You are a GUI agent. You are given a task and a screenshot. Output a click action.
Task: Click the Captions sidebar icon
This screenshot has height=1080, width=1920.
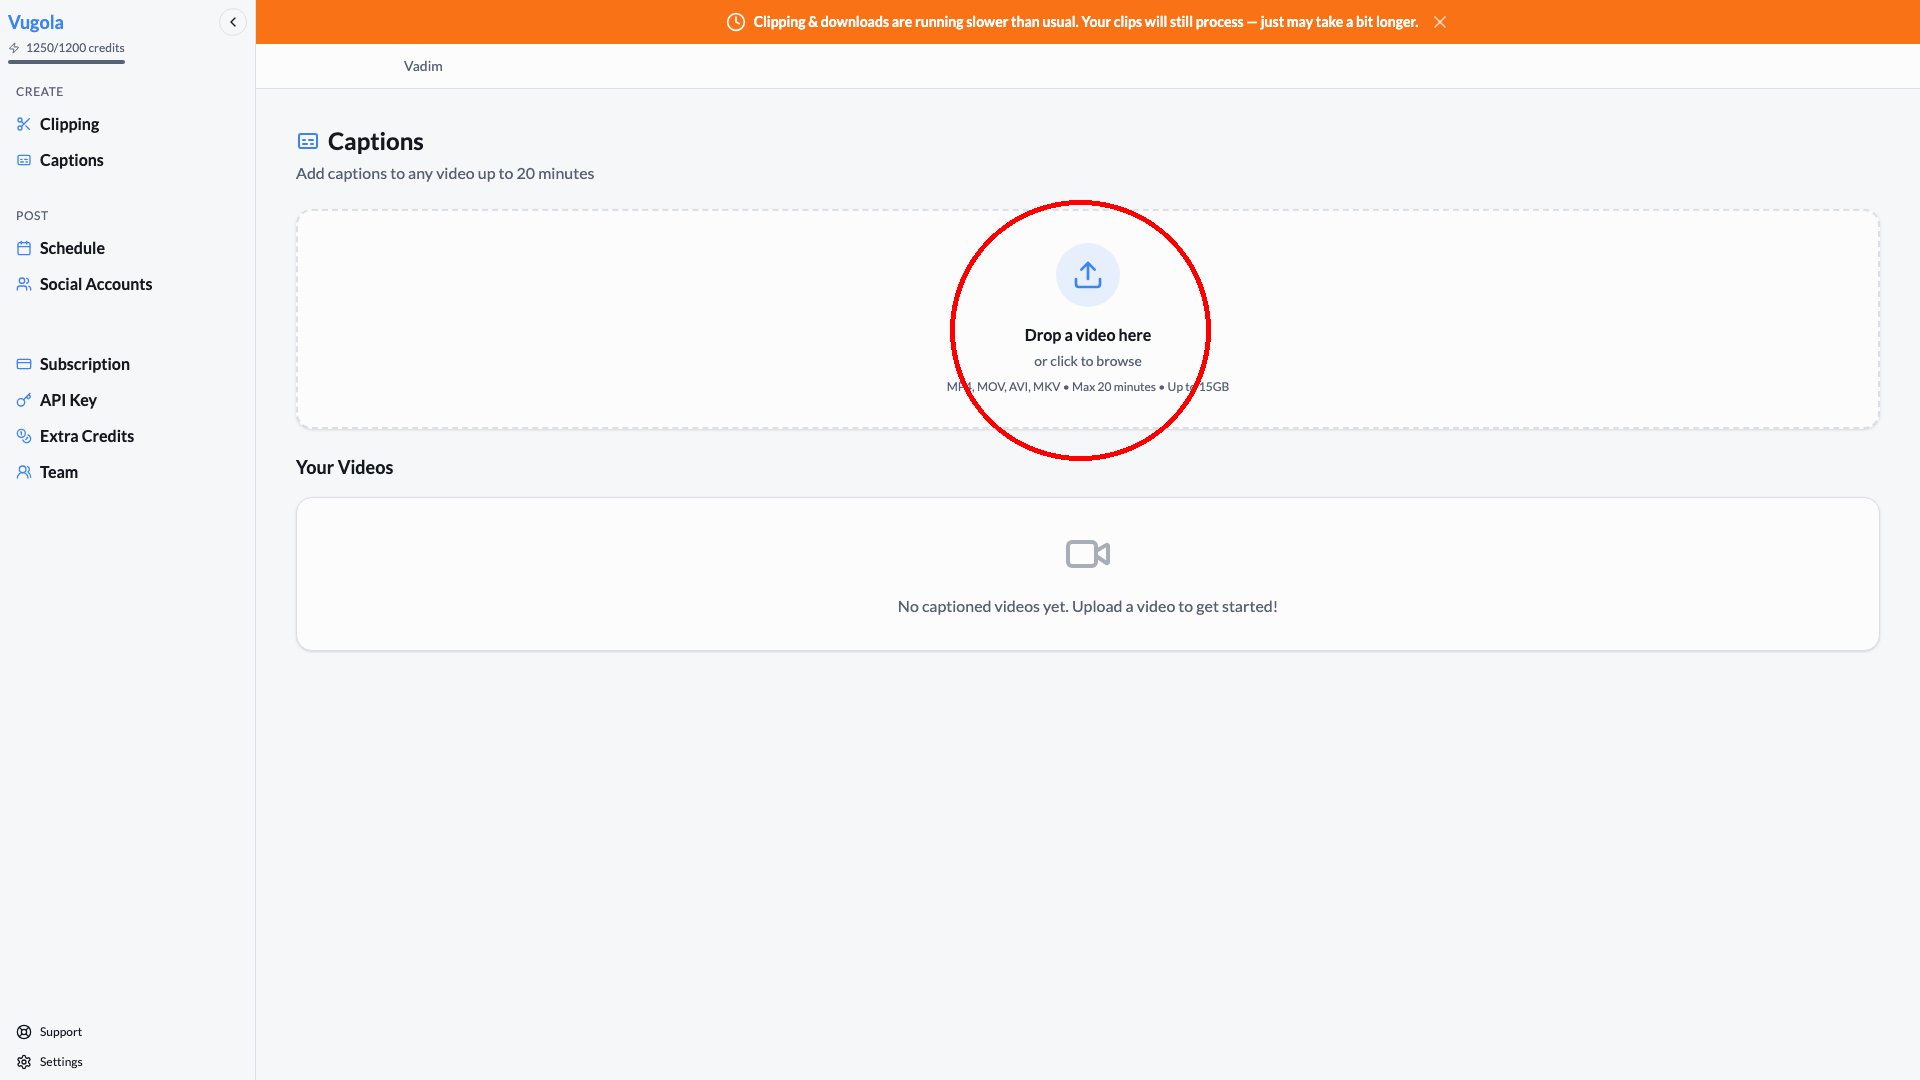point(24,160)
